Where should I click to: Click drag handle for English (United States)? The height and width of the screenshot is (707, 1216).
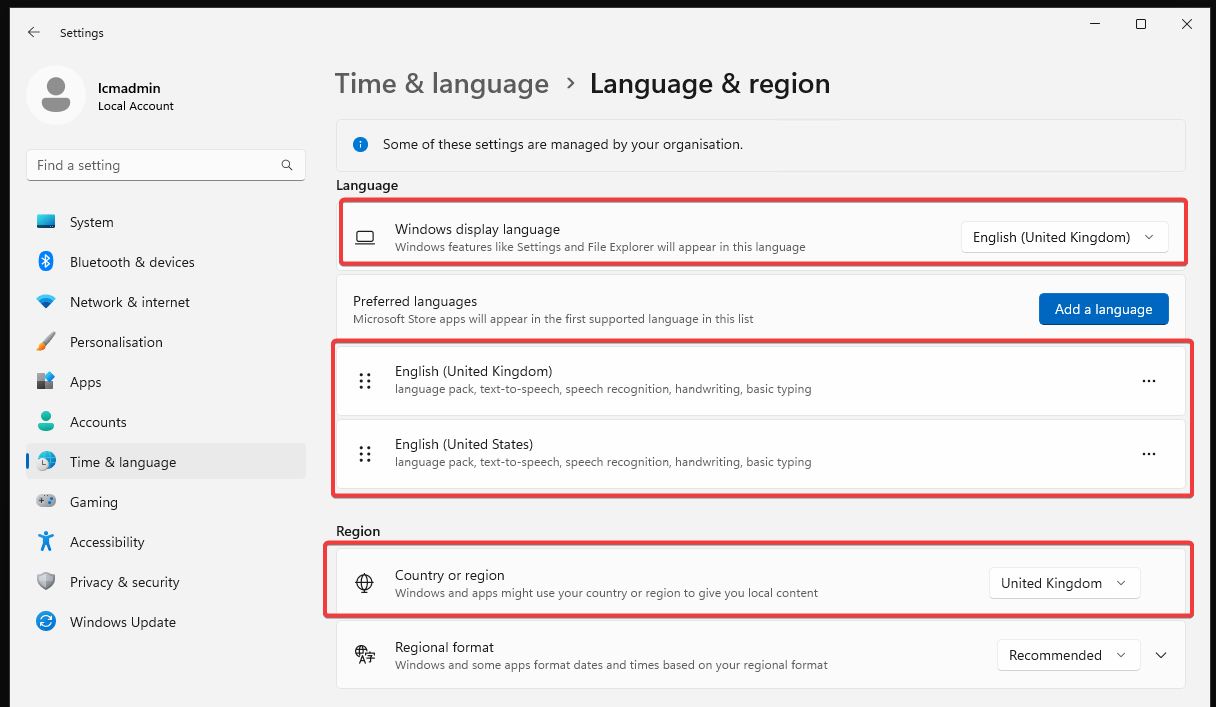[365, 454]
